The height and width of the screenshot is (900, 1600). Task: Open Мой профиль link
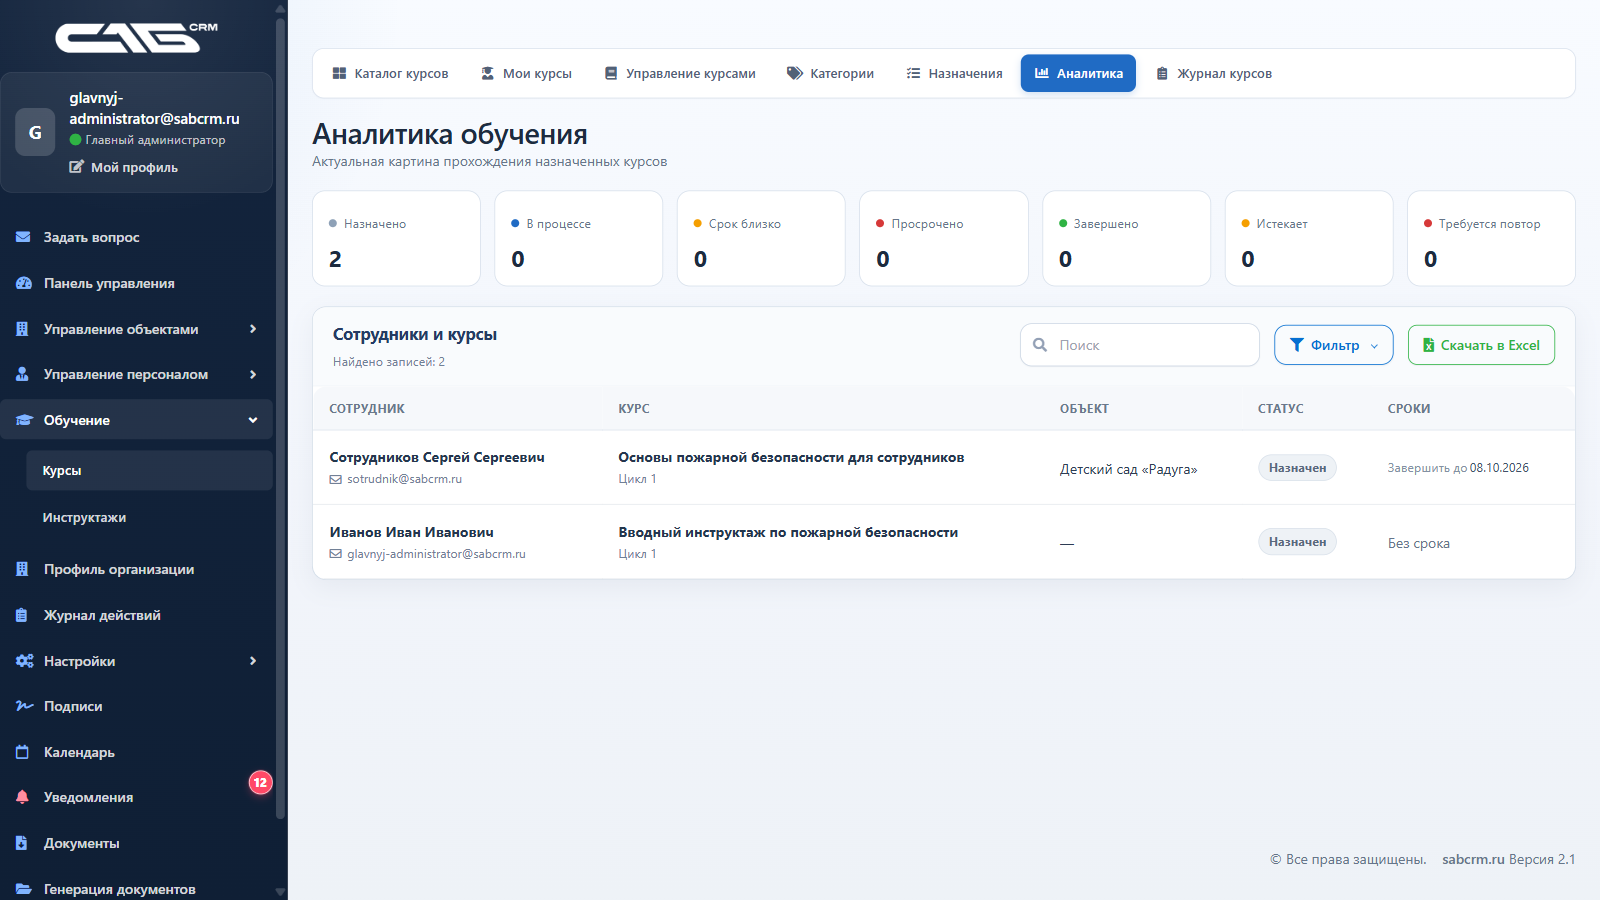(x=124, y=167)
